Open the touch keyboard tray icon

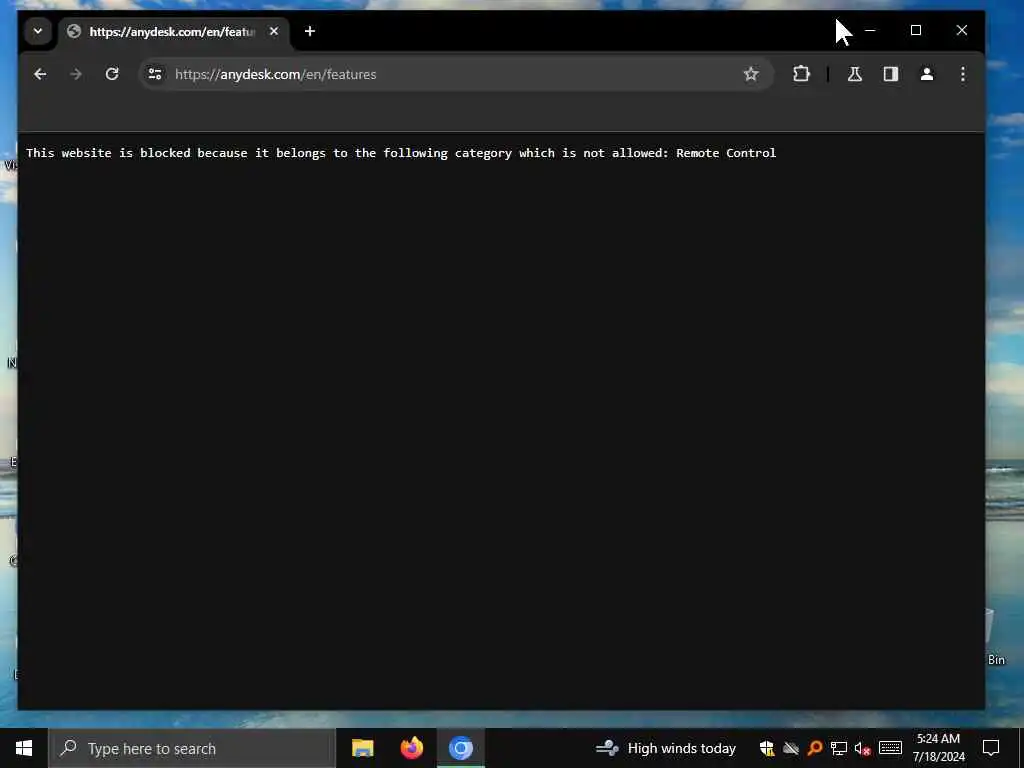click(890, 748)
